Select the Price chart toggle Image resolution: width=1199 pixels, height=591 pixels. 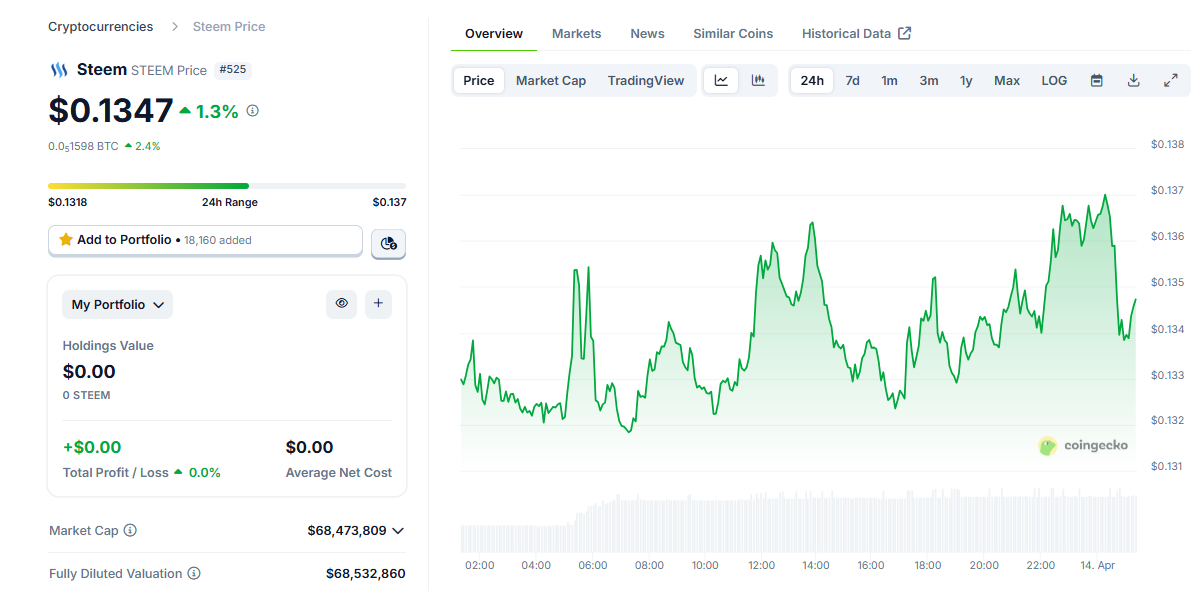(x=479, y=80)
